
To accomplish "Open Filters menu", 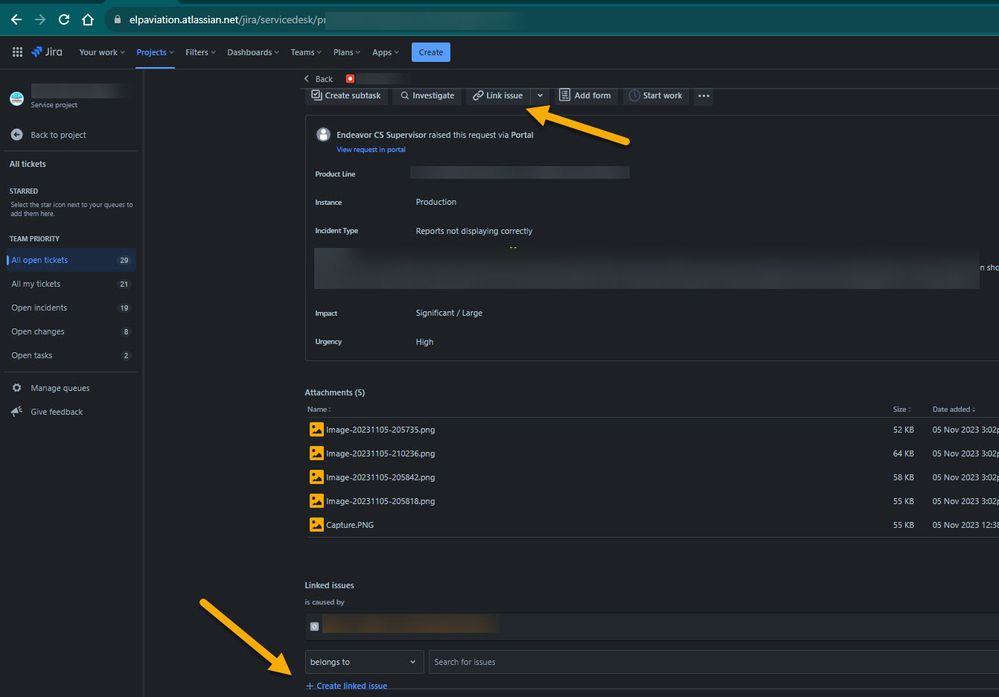I will click(x=200, y=52).
